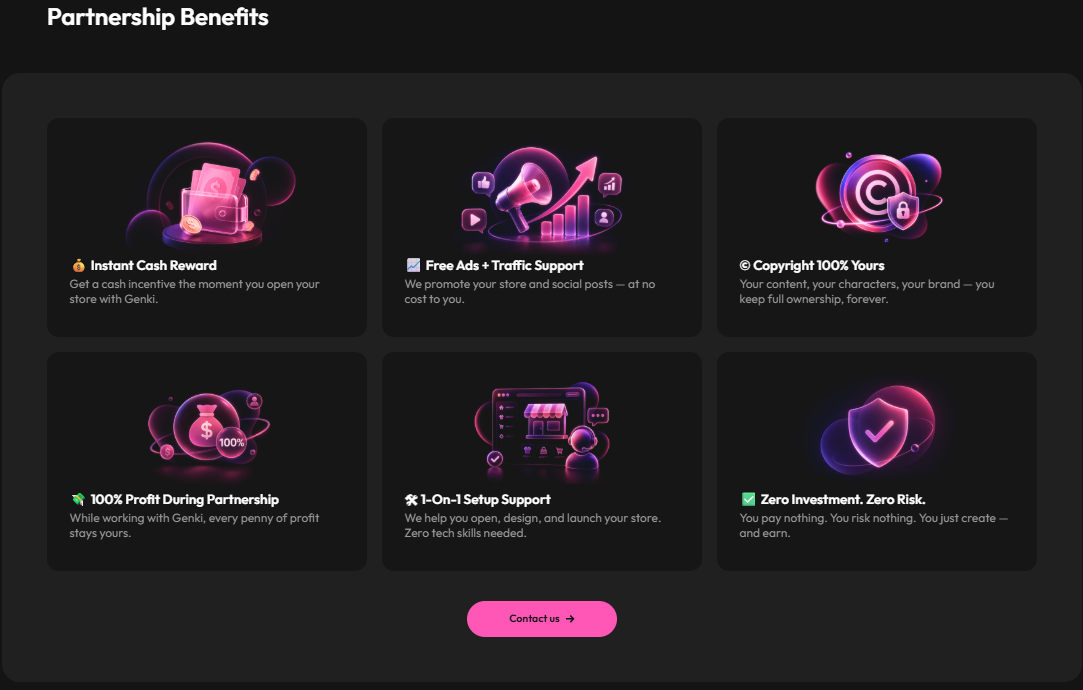1083x690 pixels.
Task: Select the Zero Investment. Zero Risk. heading
Action: pyautogui.click(x=843, y=499)
